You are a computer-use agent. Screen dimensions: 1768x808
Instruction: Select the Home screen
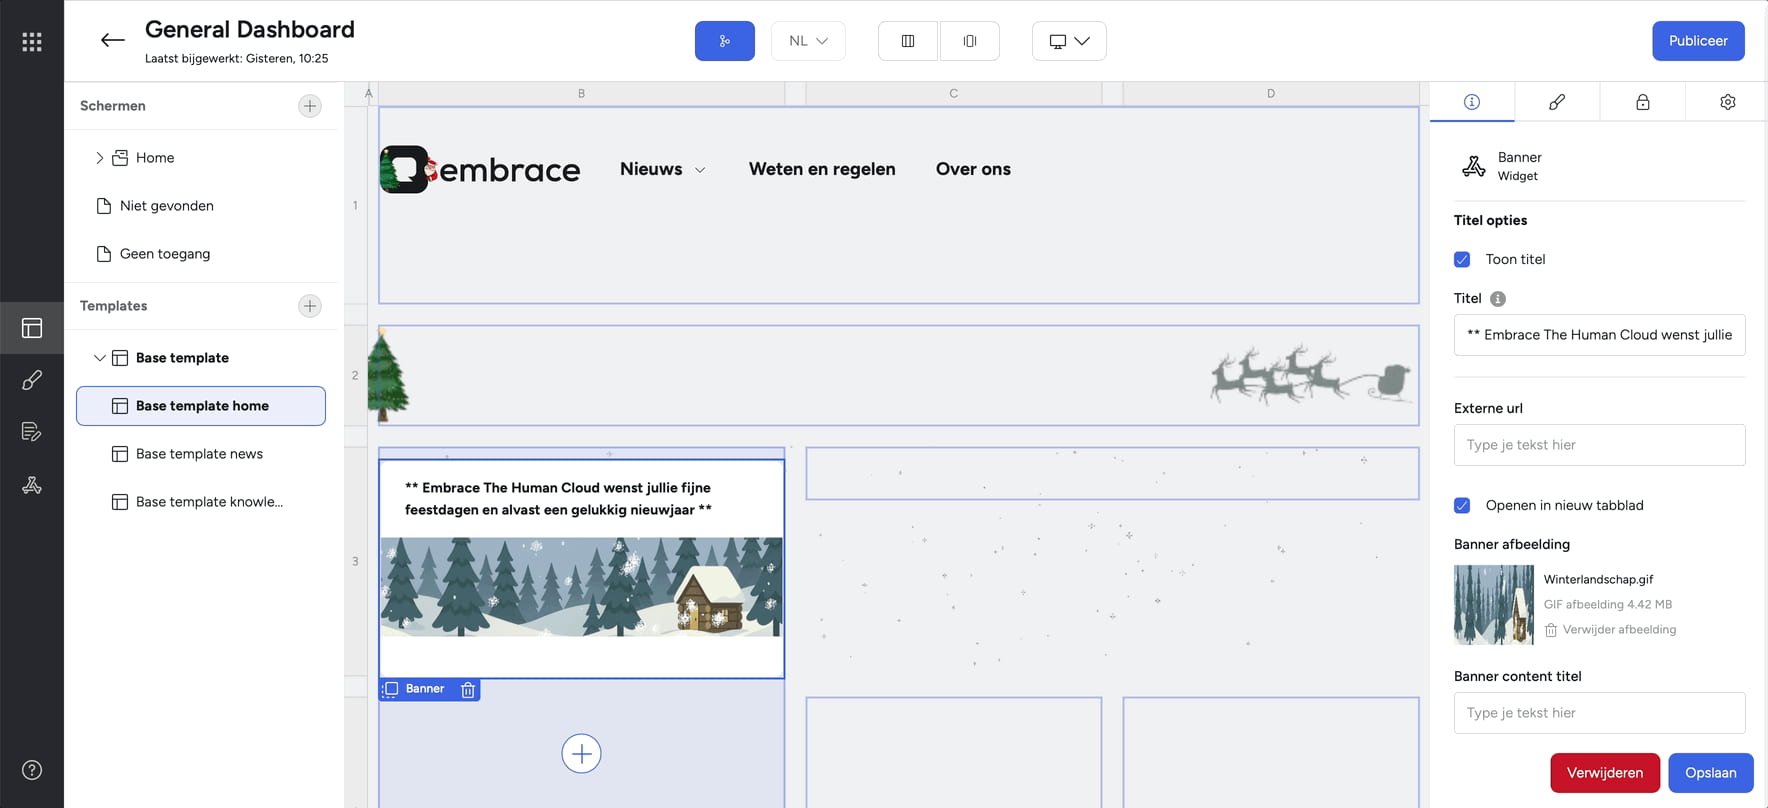tap(155, 158)
